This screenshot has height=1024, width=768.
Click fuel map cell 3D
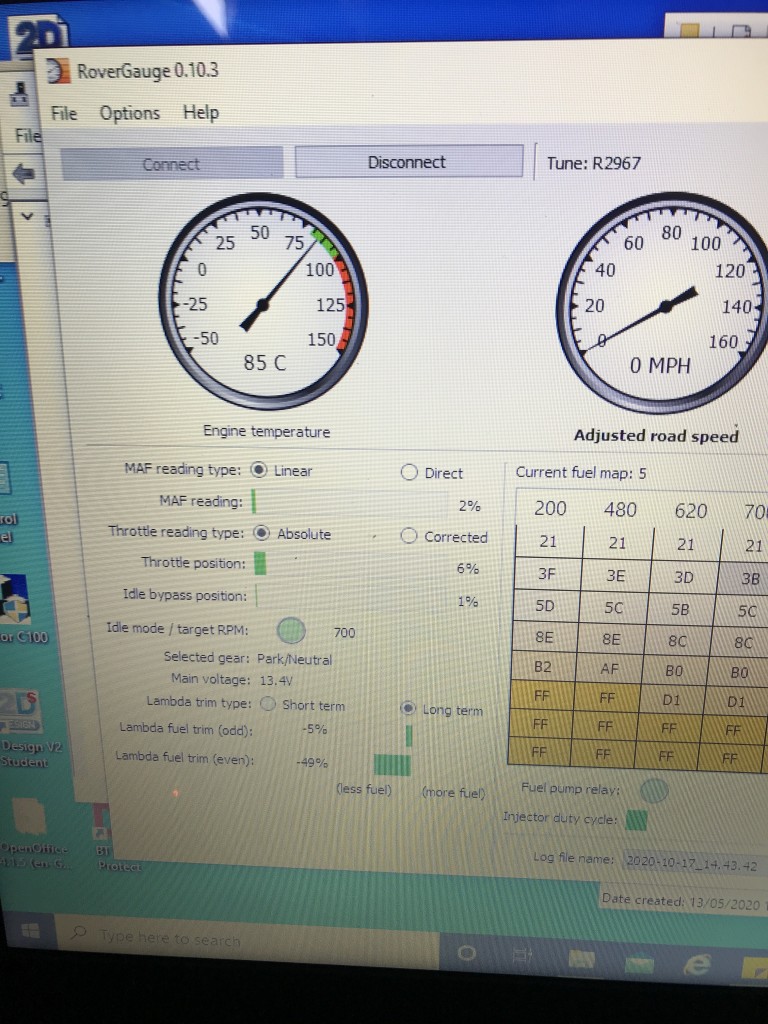(x=683, y=577)
